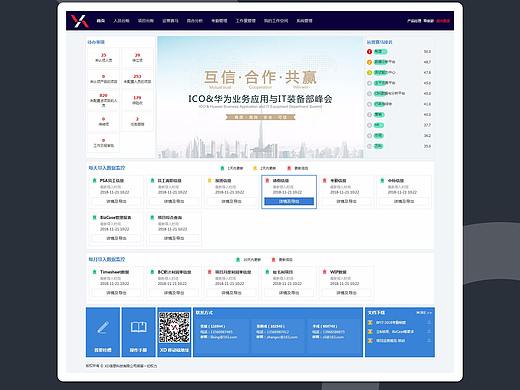Click the red and white X logo
The width and height of the screenshot is (520, 390).
click(x=79, y=21)
